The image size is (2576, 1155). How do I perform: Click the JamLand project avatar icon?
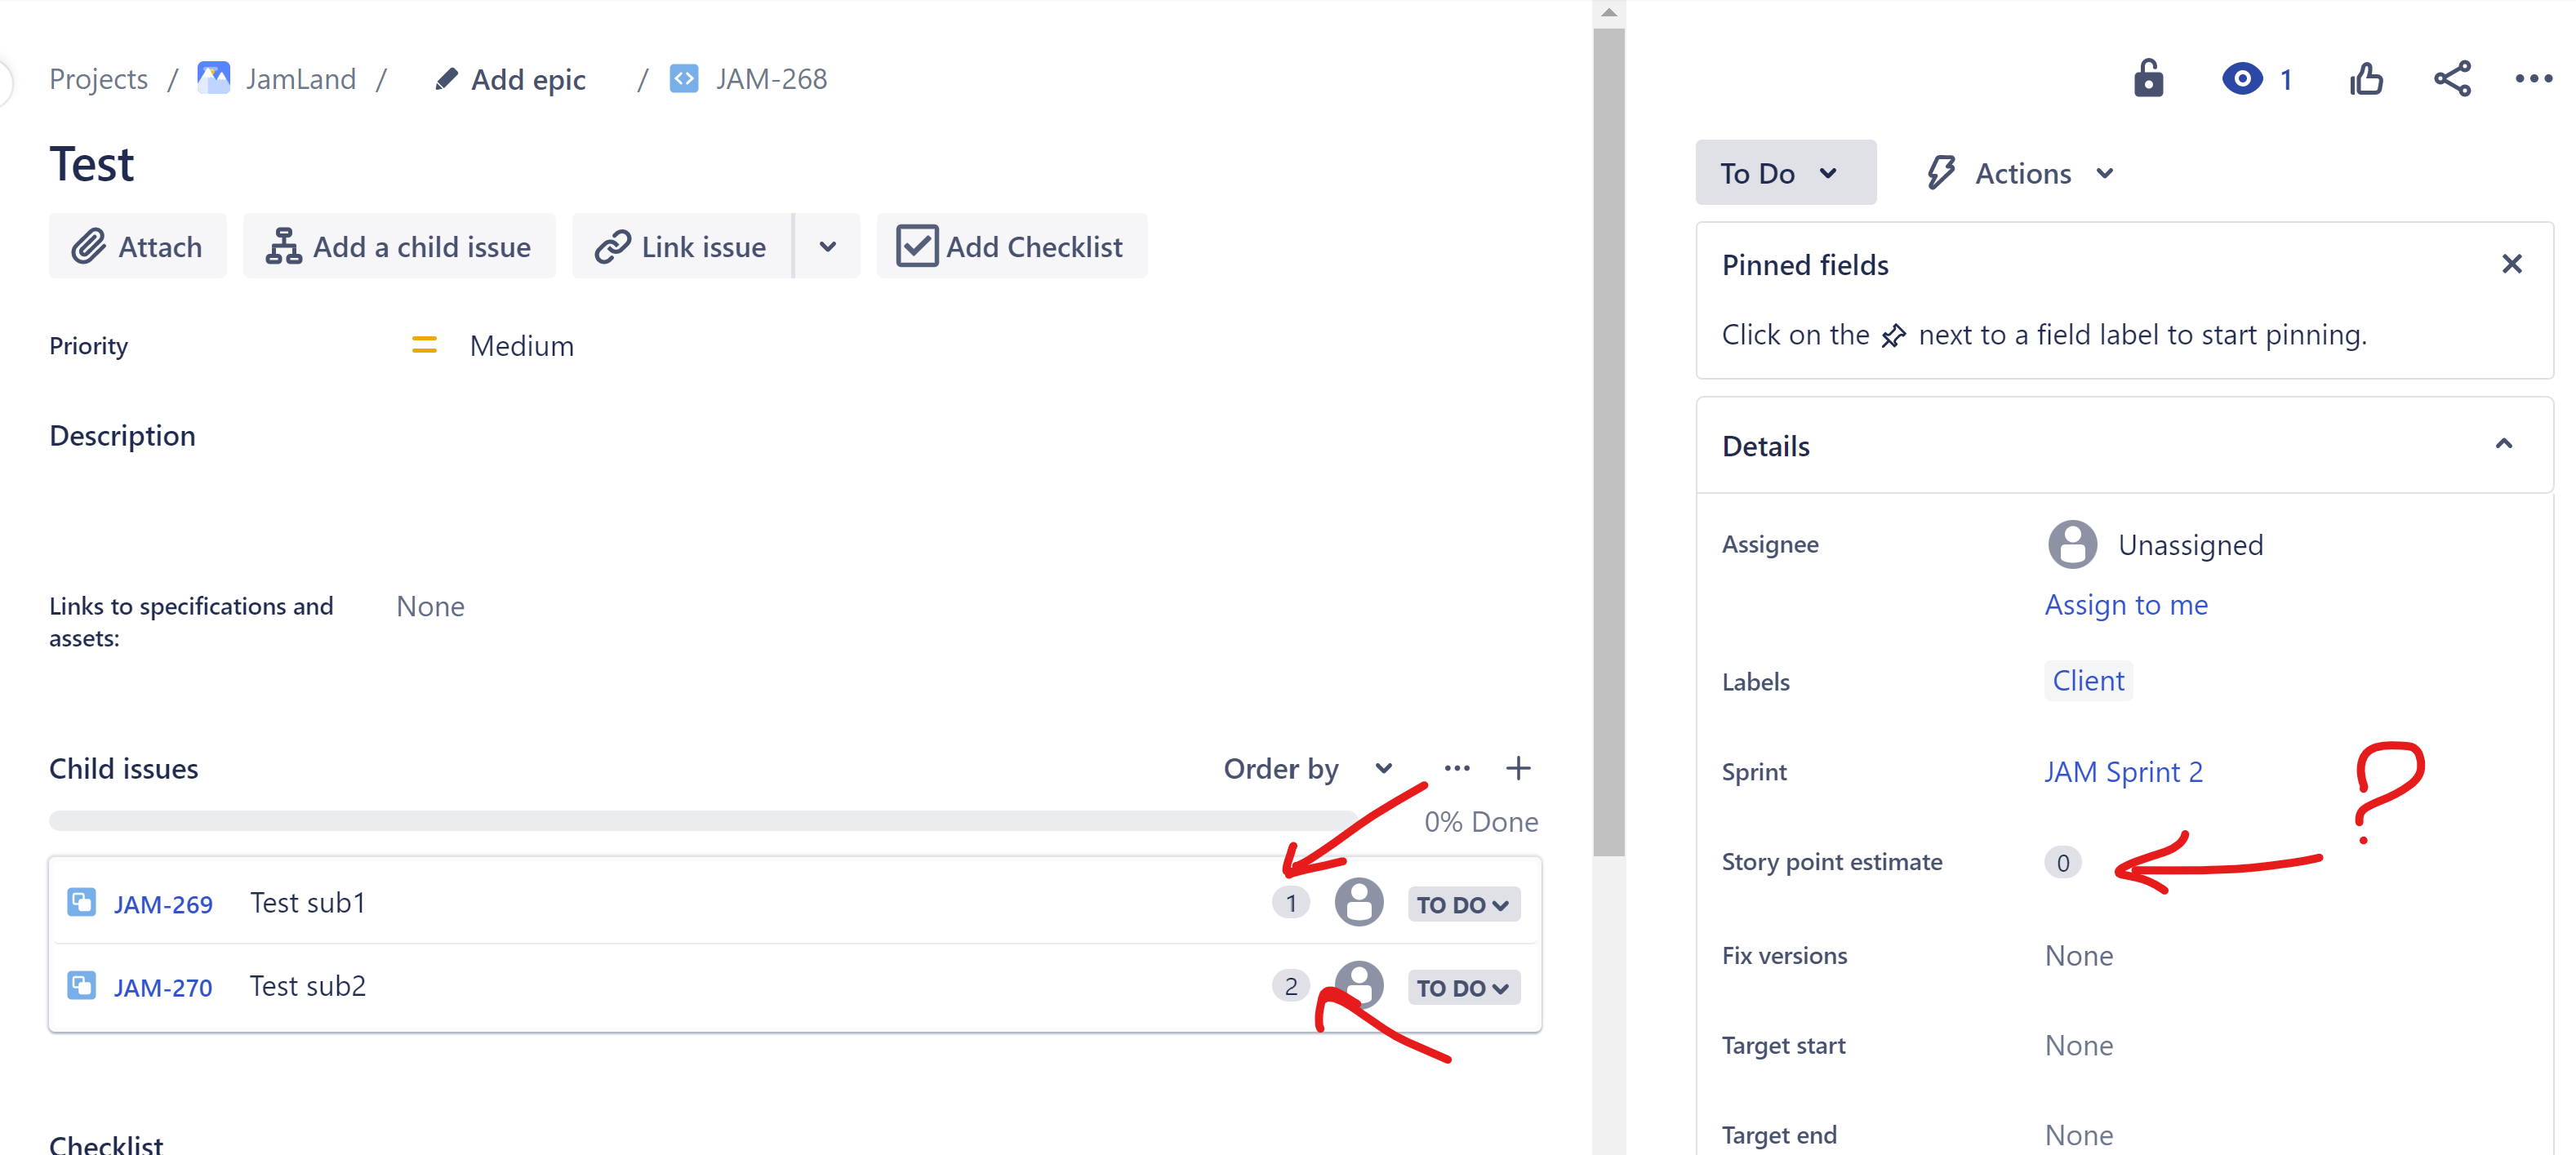coord(214,78)
